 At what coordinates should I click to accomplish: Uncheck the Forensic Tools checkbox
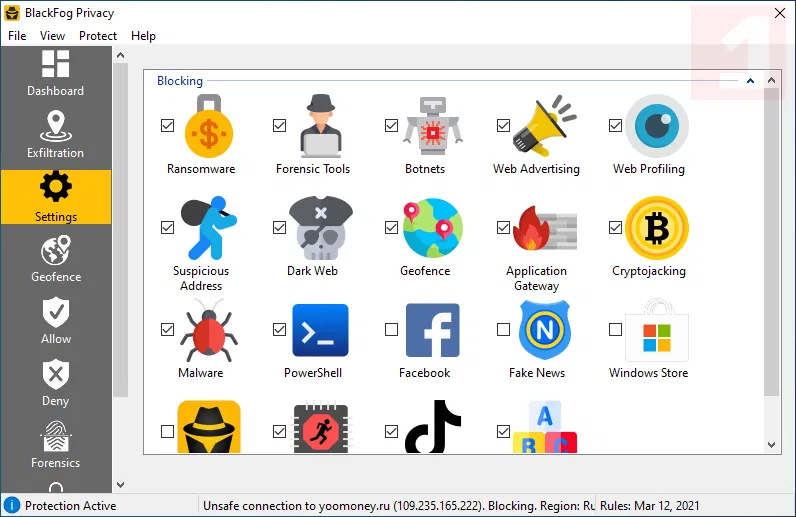coord(279,125)
